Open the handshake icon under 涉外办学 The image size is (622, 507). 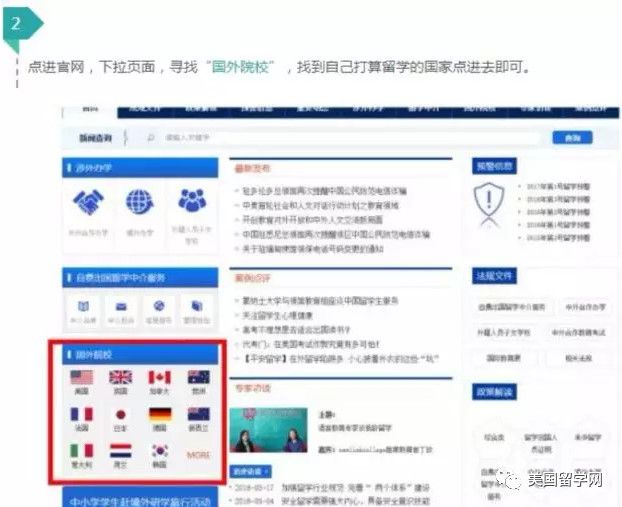pyautogui.click(x=88, y=202)
